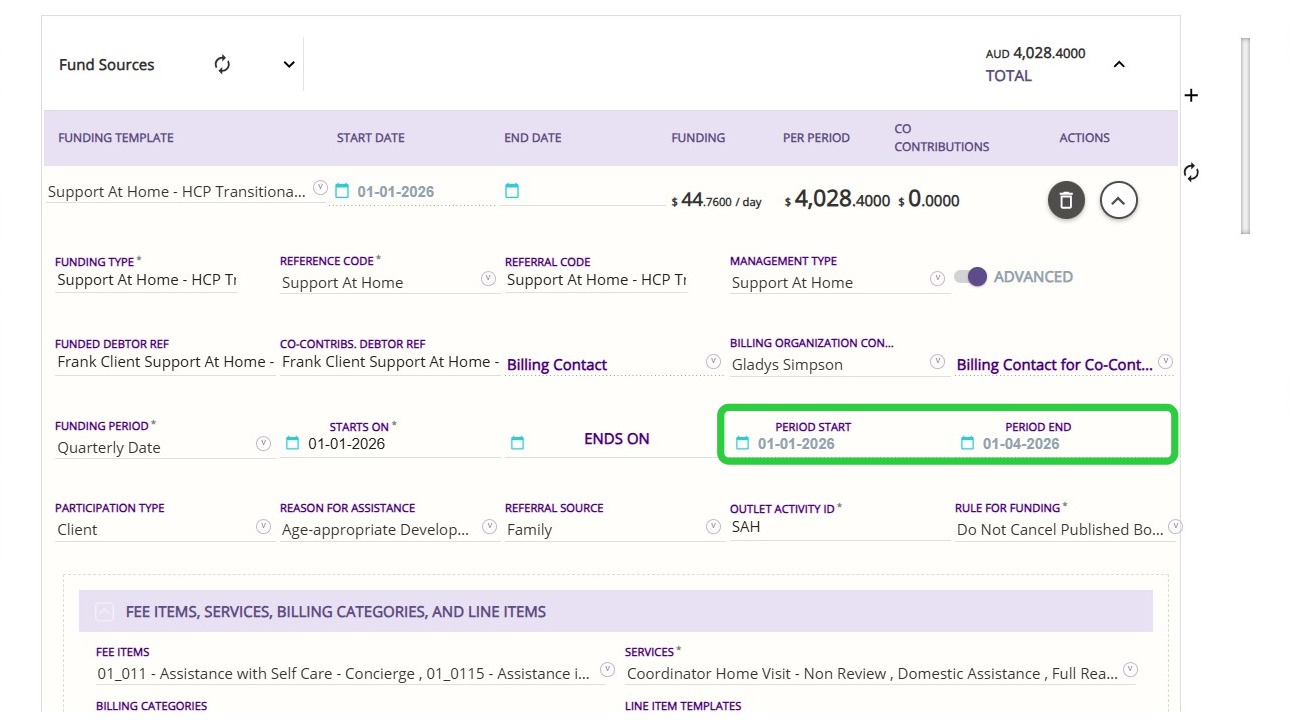Open the Fund Sources dropdown arrow

click(289, 65)
